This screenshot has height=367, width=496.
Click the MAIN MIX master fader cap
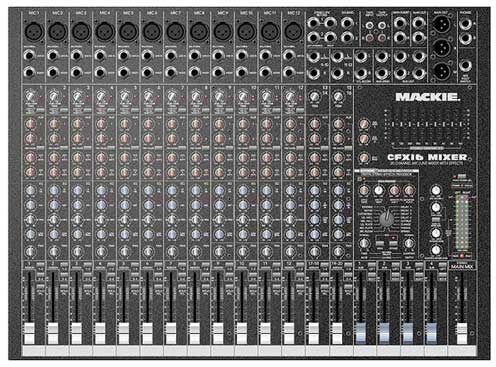[x=462, y=333]
